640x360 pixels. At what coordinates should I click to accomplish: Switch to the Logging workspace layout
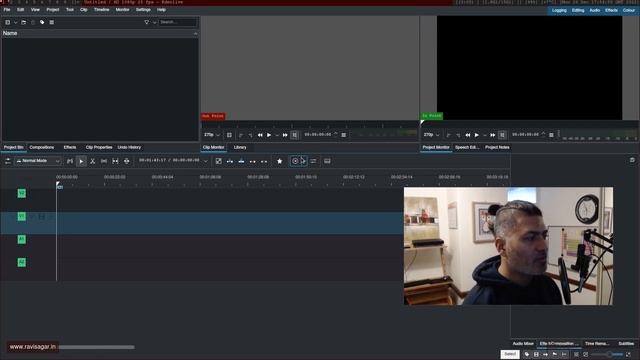tap(559, 10)
